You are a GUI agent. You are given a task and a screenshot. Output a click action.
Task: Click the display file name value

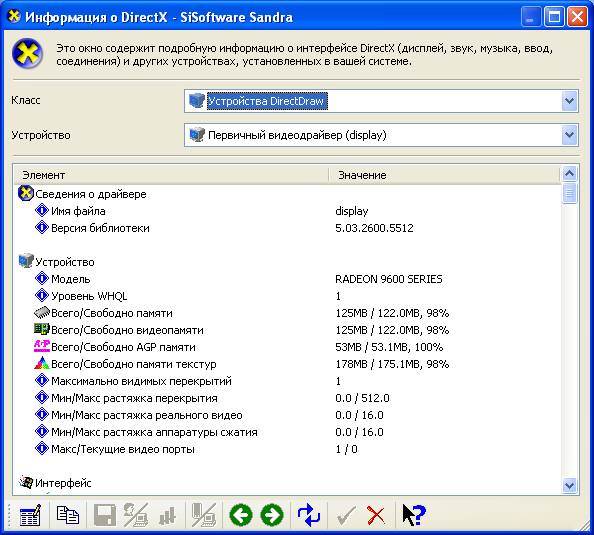352,211
